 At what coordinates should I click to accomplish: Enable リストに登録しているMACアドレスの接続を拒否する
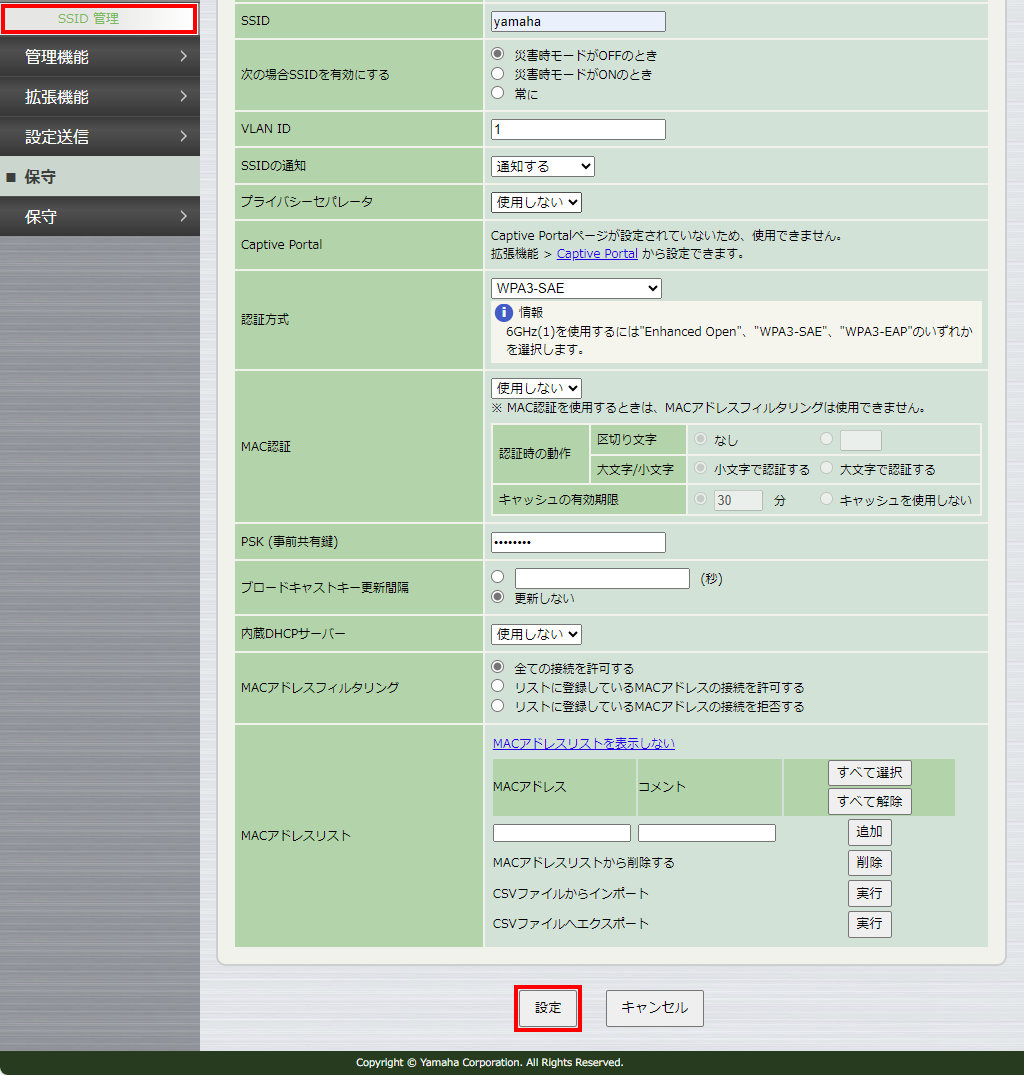pos(497,705)
